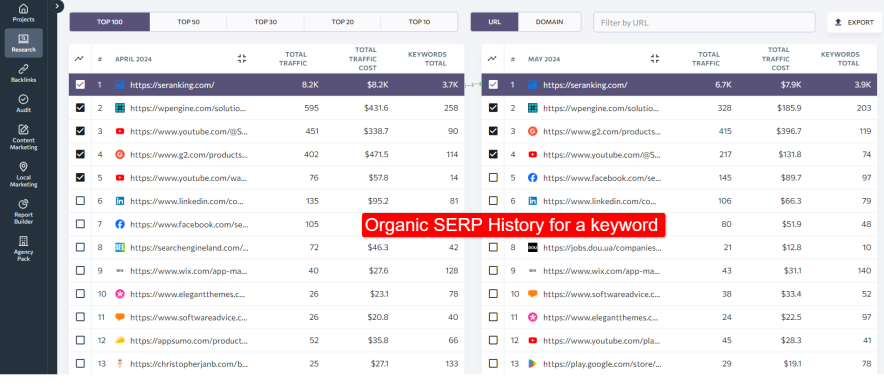
Task: Open the Projects section in sidebar
Action: [24, 13]
